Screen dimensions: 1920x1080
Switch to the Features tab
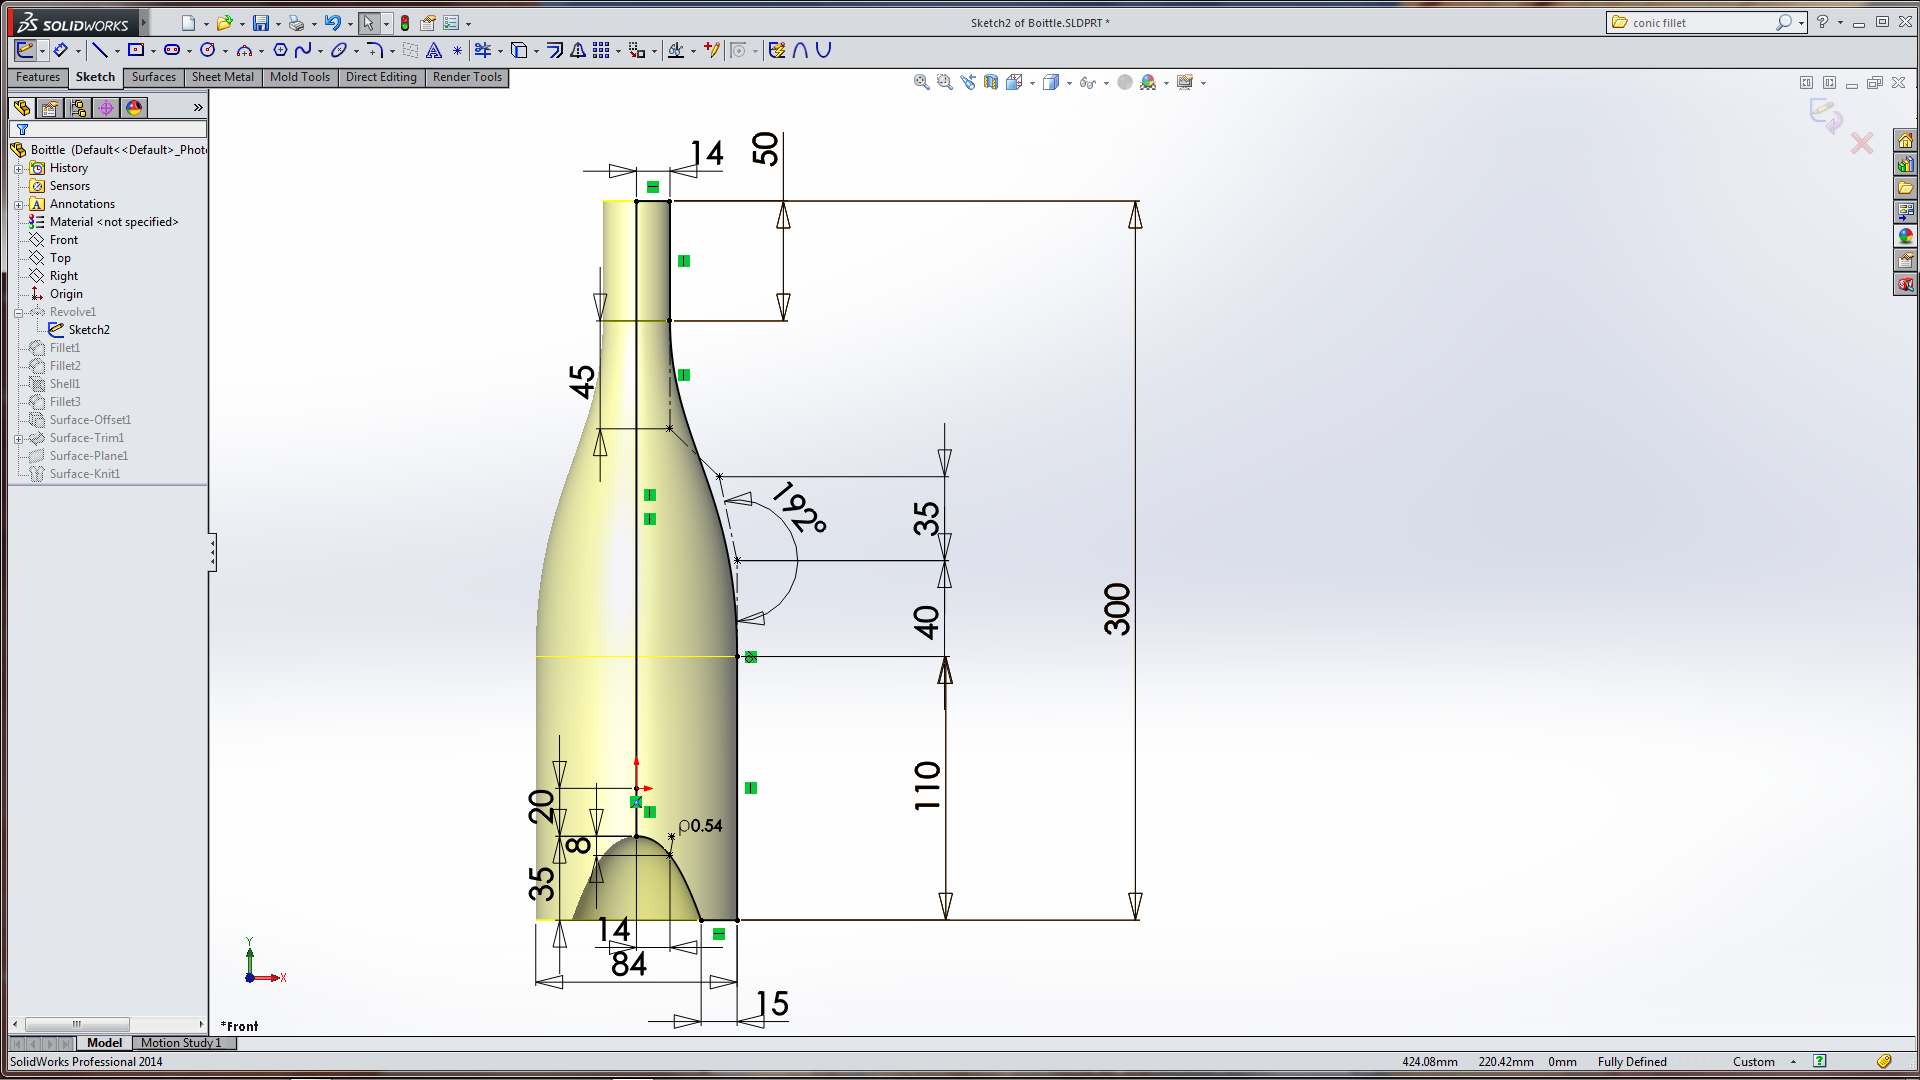point(38,77)
